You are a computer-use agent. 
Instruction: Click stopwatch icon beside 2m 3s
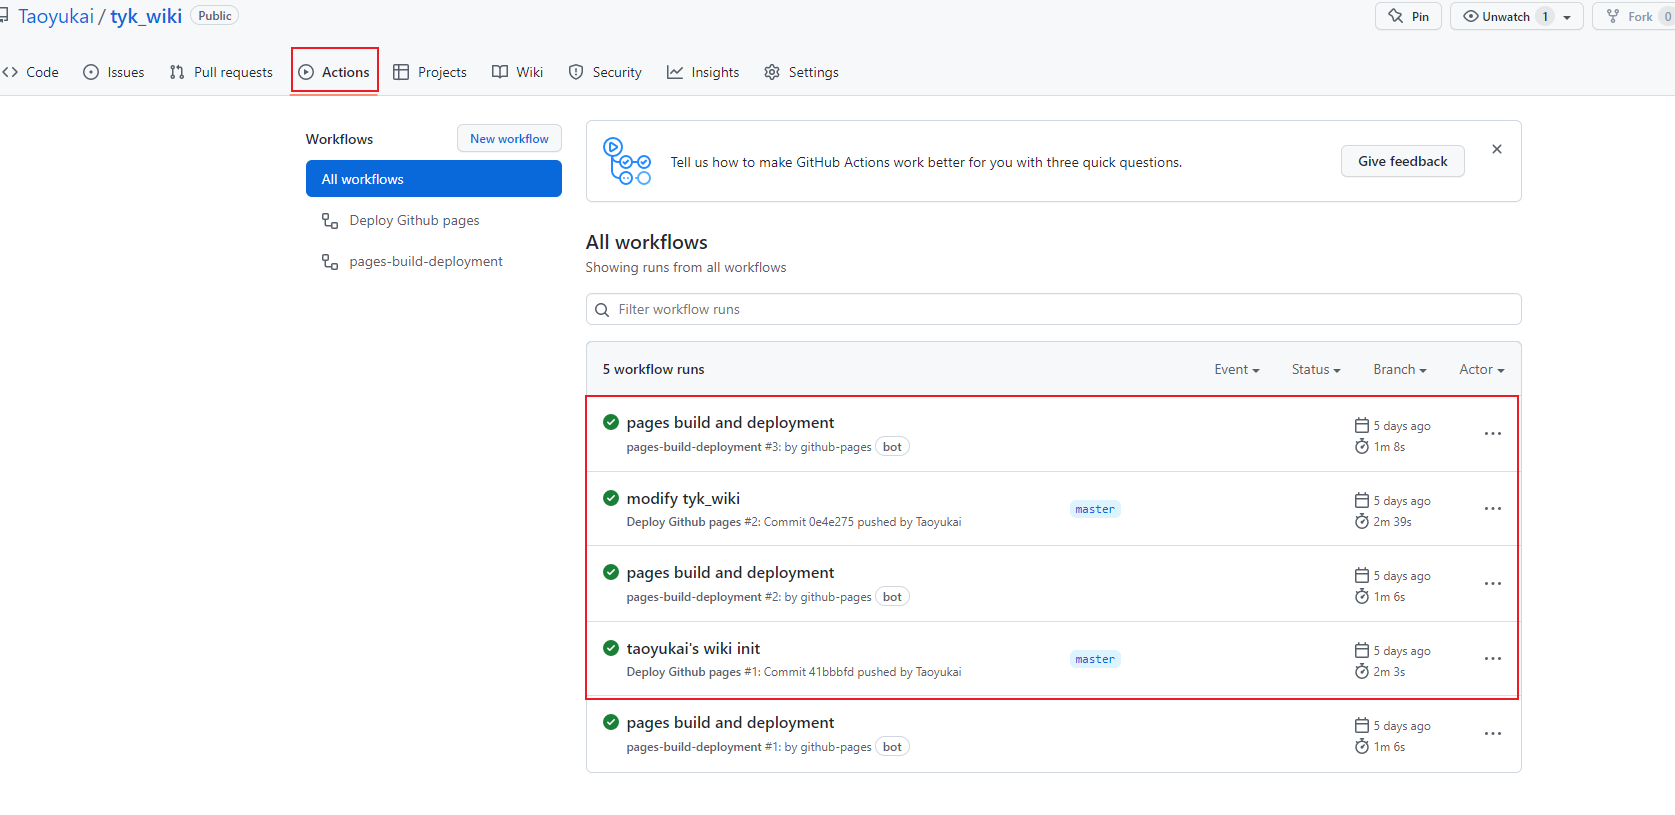(1362, 671)
